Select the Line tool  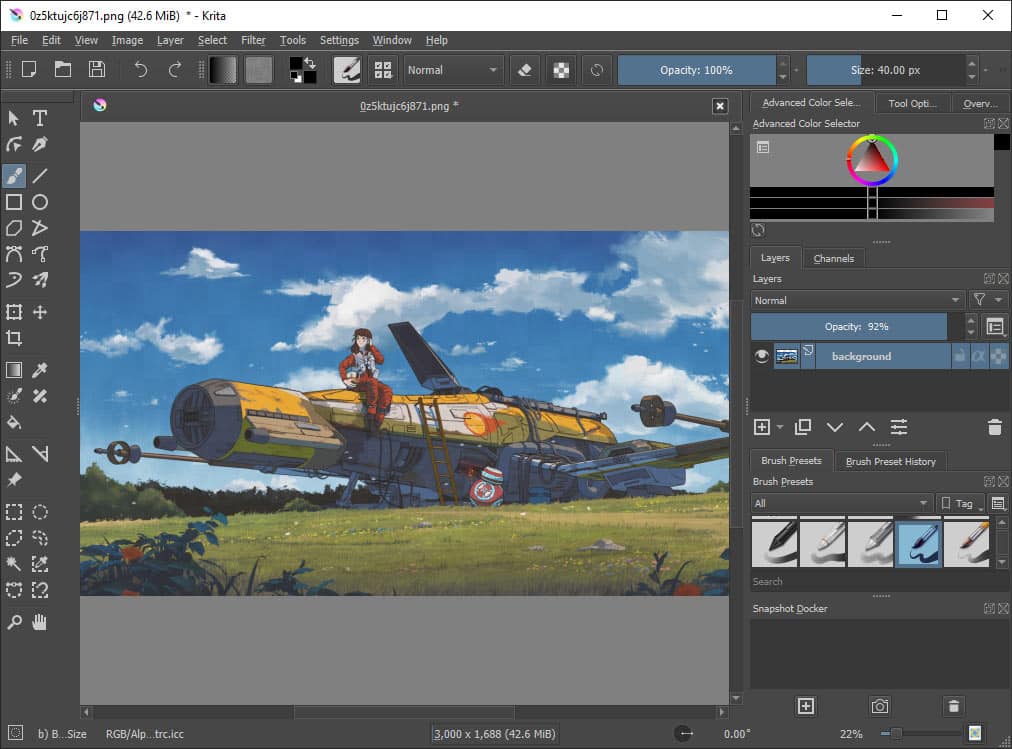pyautogui.click(x=40, y=175)
